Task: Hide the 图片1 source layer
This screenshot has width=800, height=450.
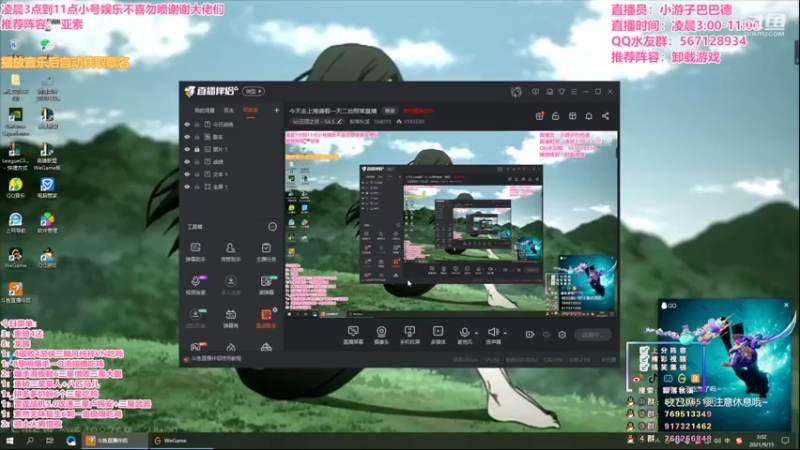Action: point(187,149)
